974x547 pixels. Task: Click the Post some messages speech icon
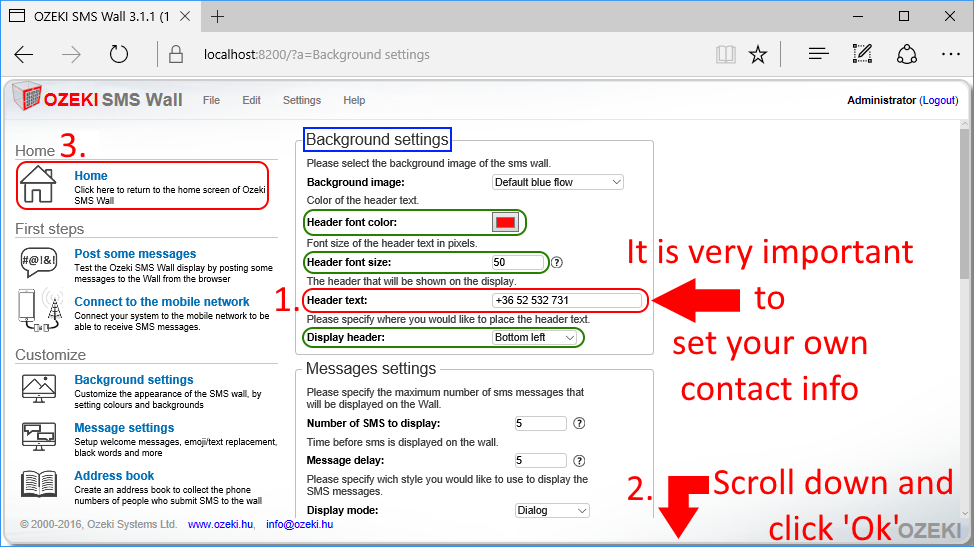[39, 263]
